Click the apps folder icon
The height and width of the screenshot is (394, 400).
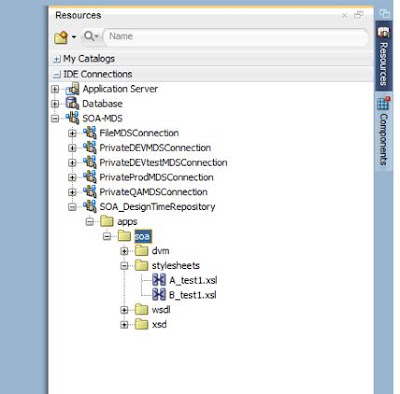pyautogui.click(x=107, y=221)
